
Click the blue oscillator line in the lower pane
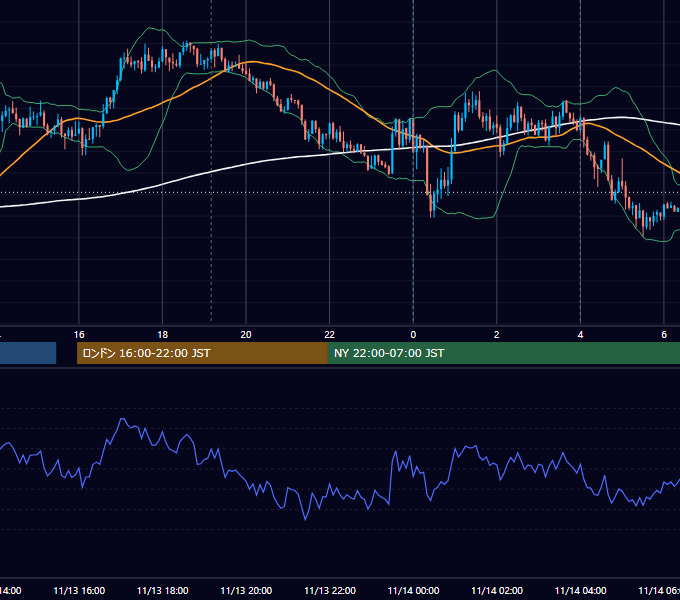(x=330, y=485)
